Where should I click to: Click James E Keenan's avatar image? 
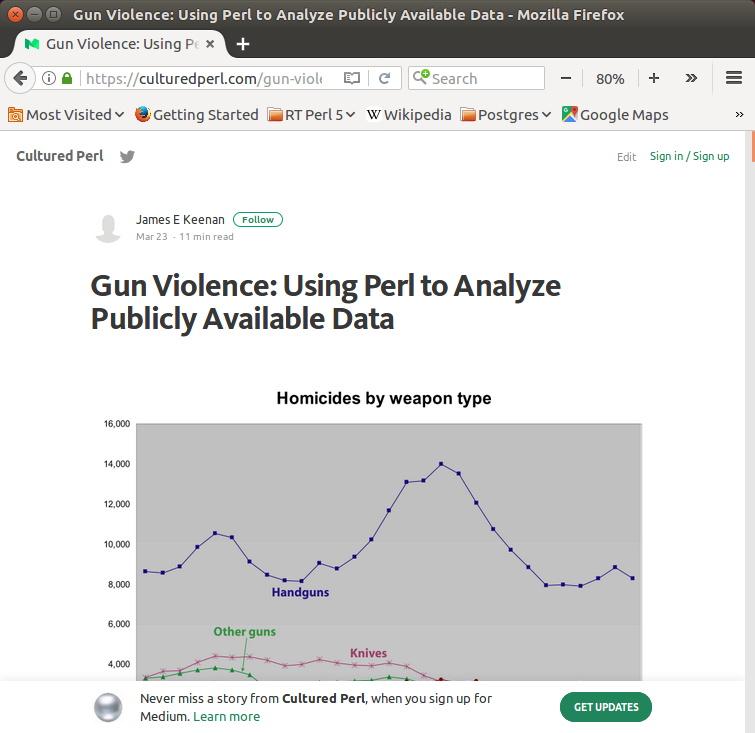[x=108, y=228]
